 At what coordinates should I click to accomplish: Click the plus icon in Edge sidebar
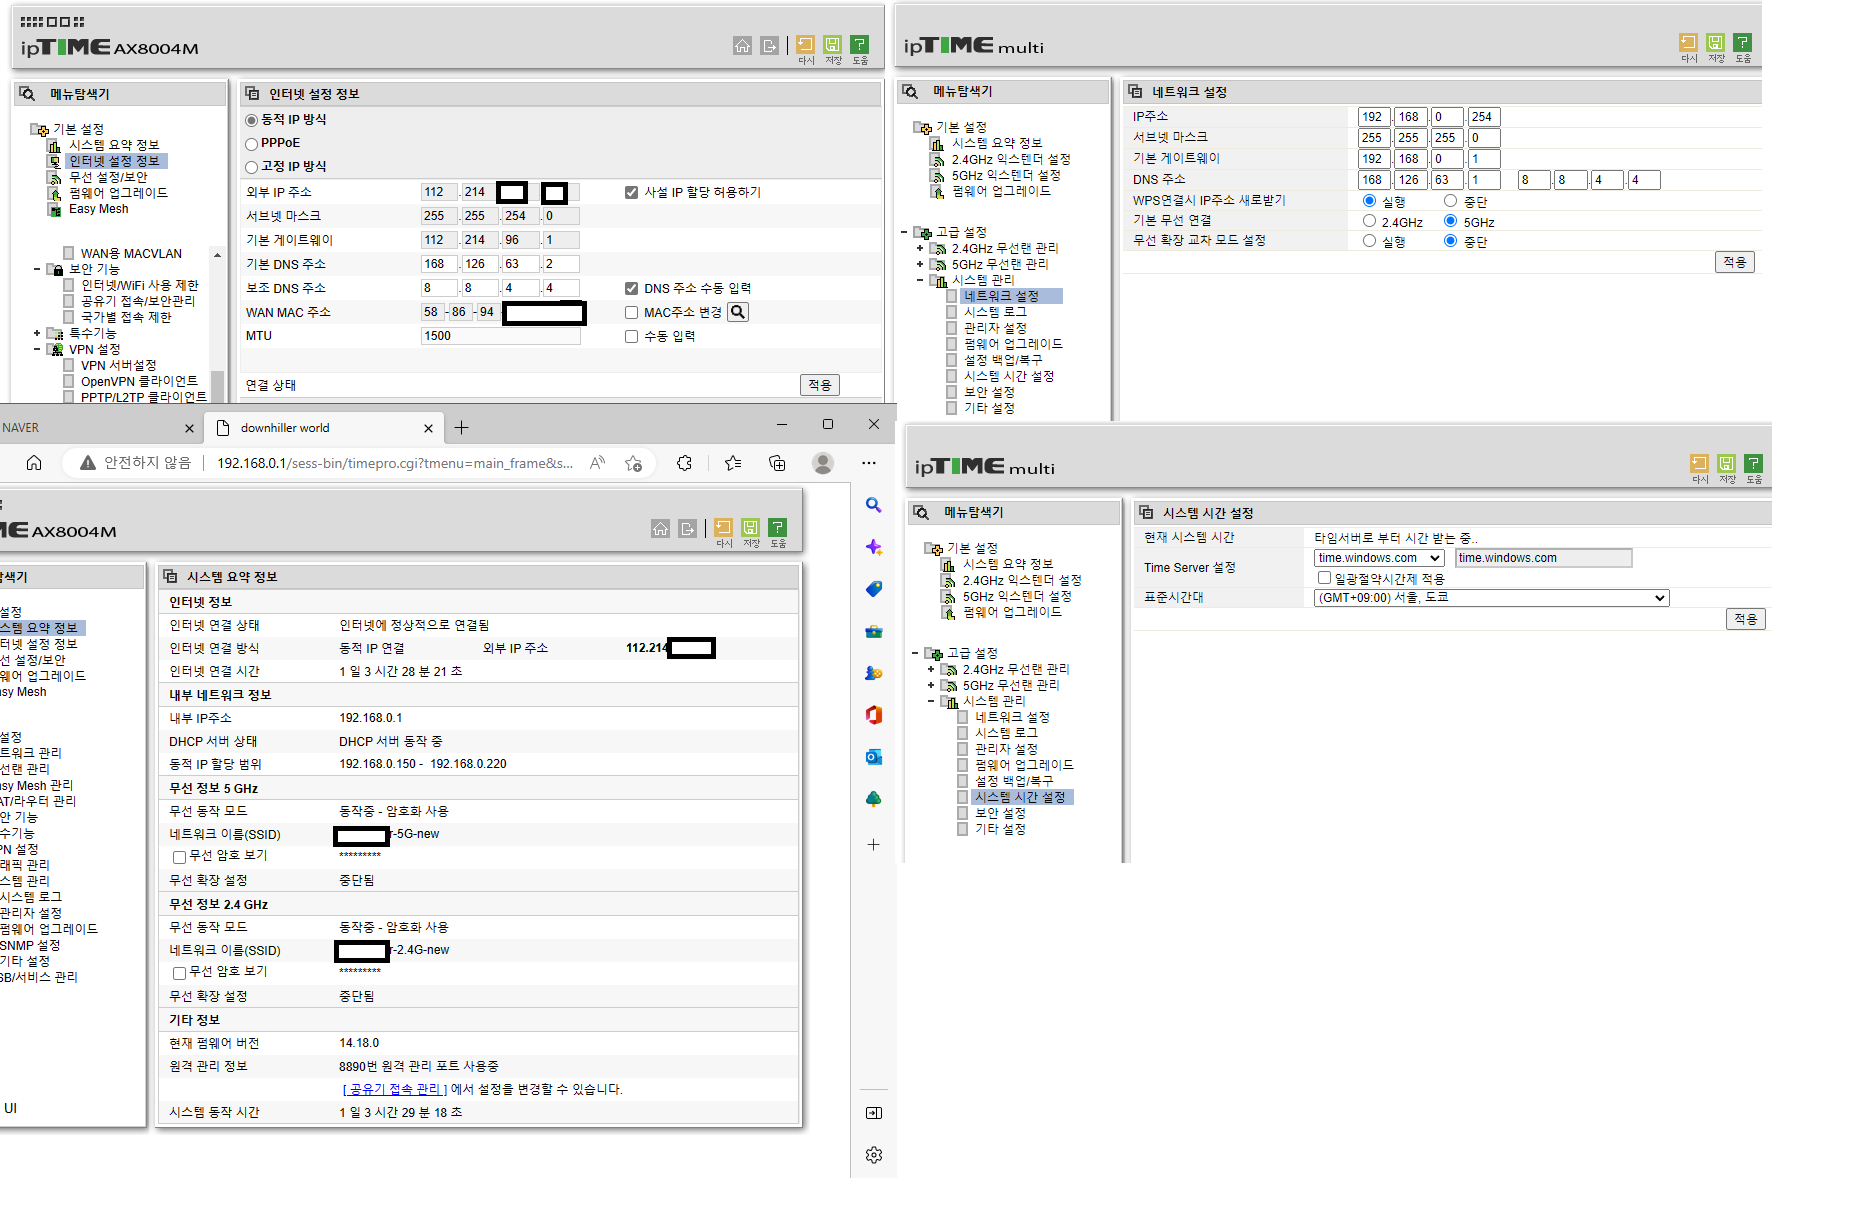pyautogui.click(x=873, y=845)
